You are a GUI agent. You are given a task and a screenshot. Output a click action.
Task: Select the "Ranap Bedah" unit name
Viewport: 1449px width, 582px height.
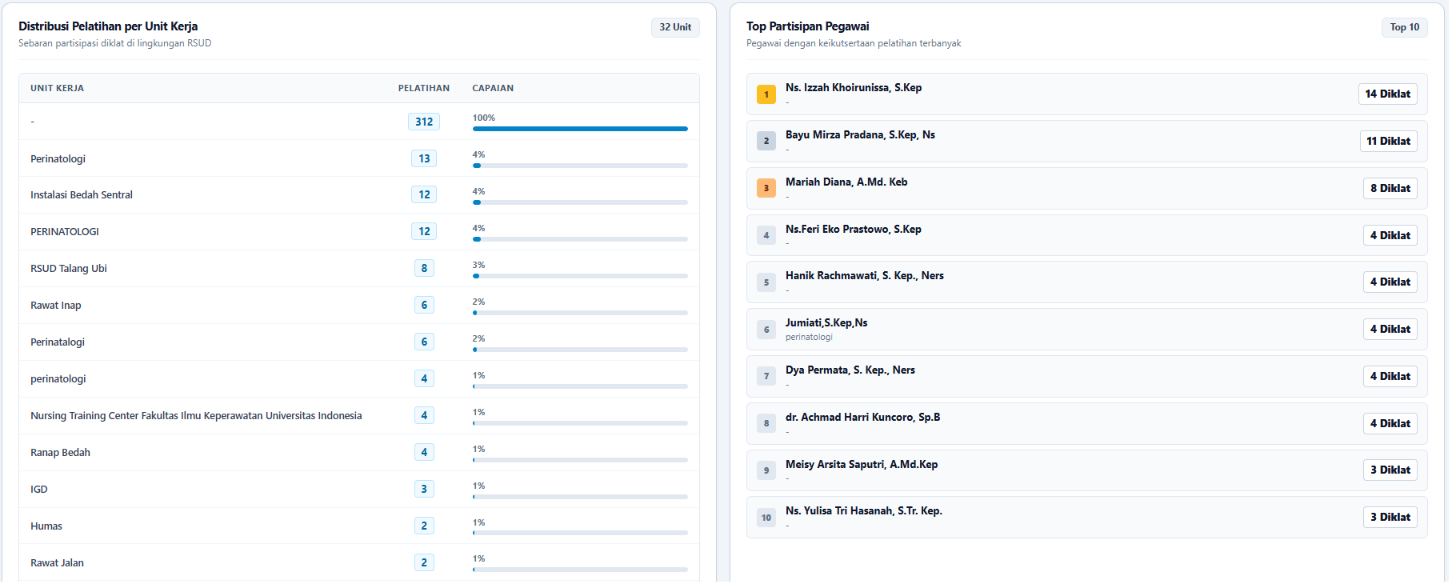61,452
